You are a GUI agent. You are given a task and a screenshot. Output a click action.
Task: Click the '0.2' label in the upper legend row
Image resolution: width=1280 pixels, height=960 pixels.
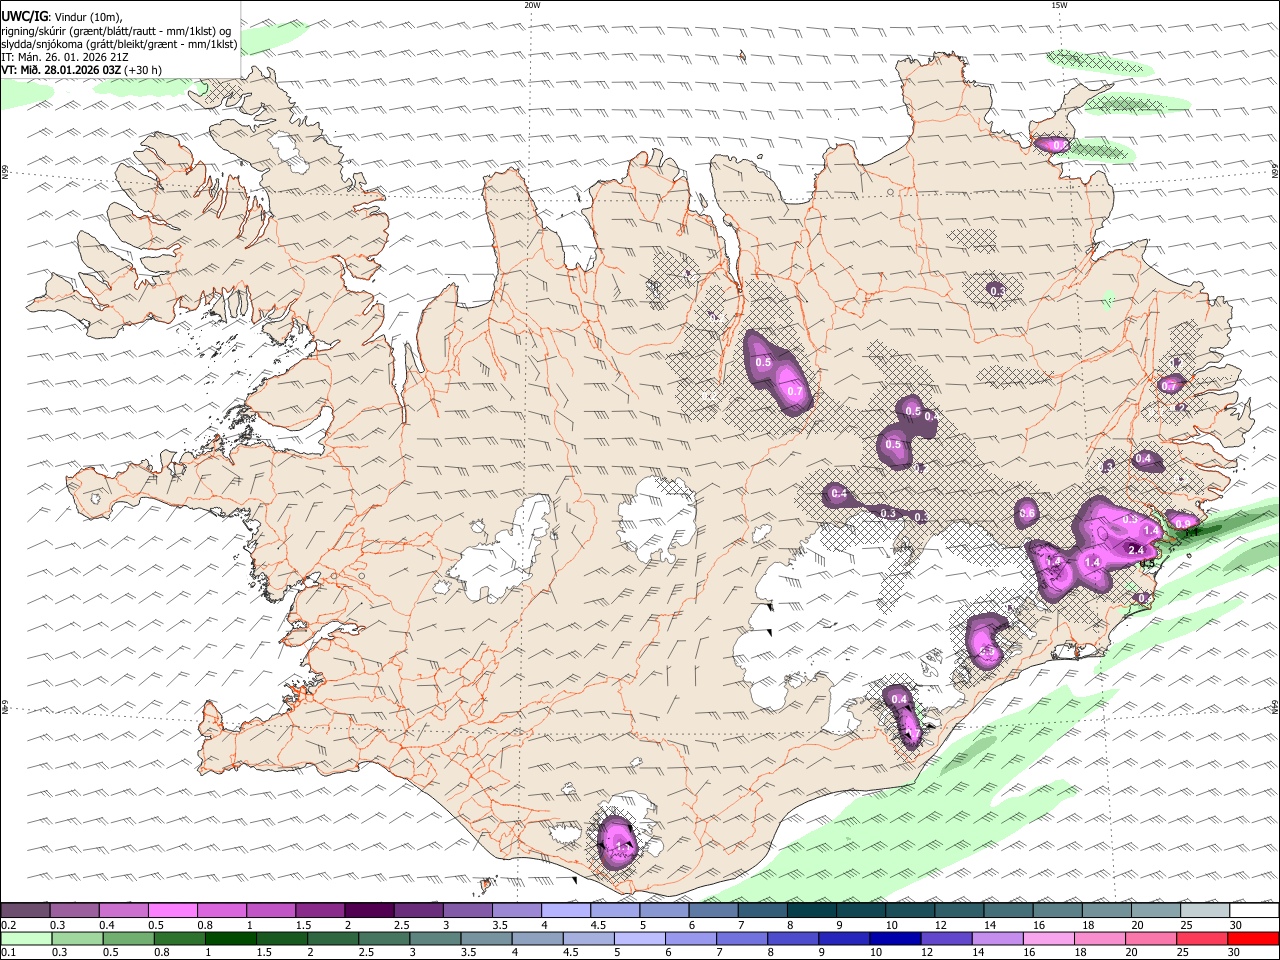pos(8,925)
